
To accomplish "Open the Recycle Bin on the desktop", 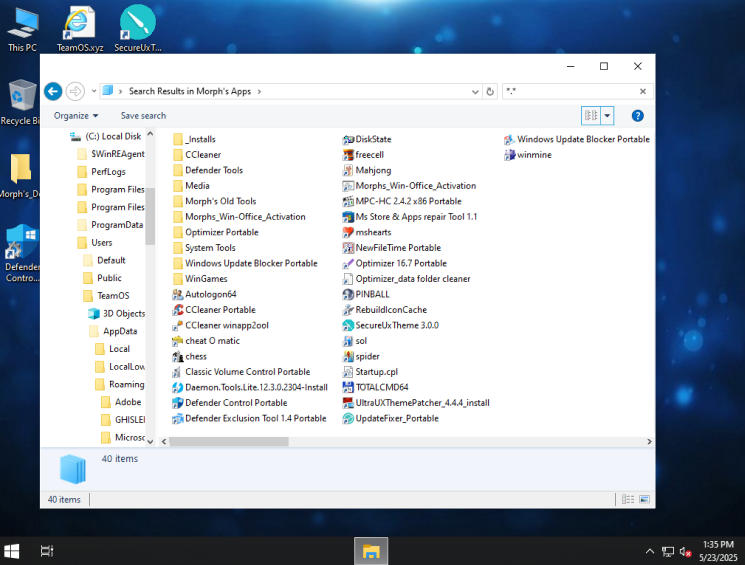I will pos(21,102).
